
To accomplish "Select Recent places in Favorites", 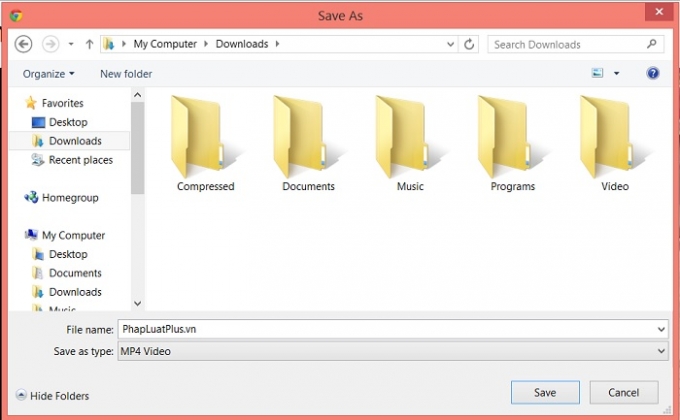I will pyautogui.click(x=80, y=160).
